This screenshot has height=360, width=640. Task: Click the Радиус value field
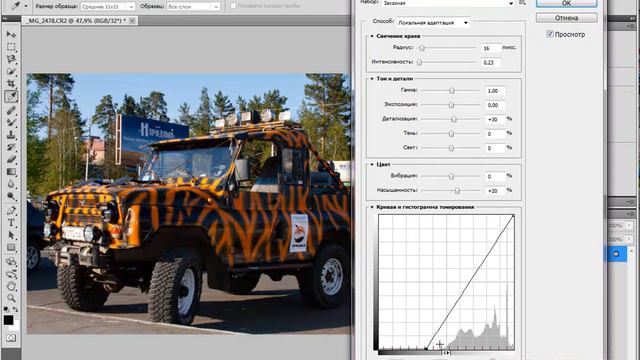pyautogui.click(x=491, y=48)
